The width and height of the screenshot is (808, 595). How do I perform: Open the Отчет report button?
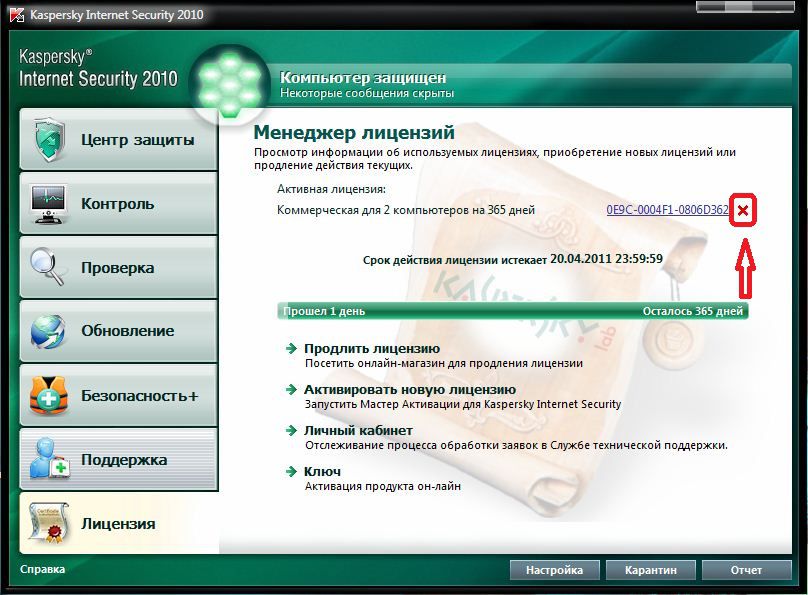tap(746, 570)
